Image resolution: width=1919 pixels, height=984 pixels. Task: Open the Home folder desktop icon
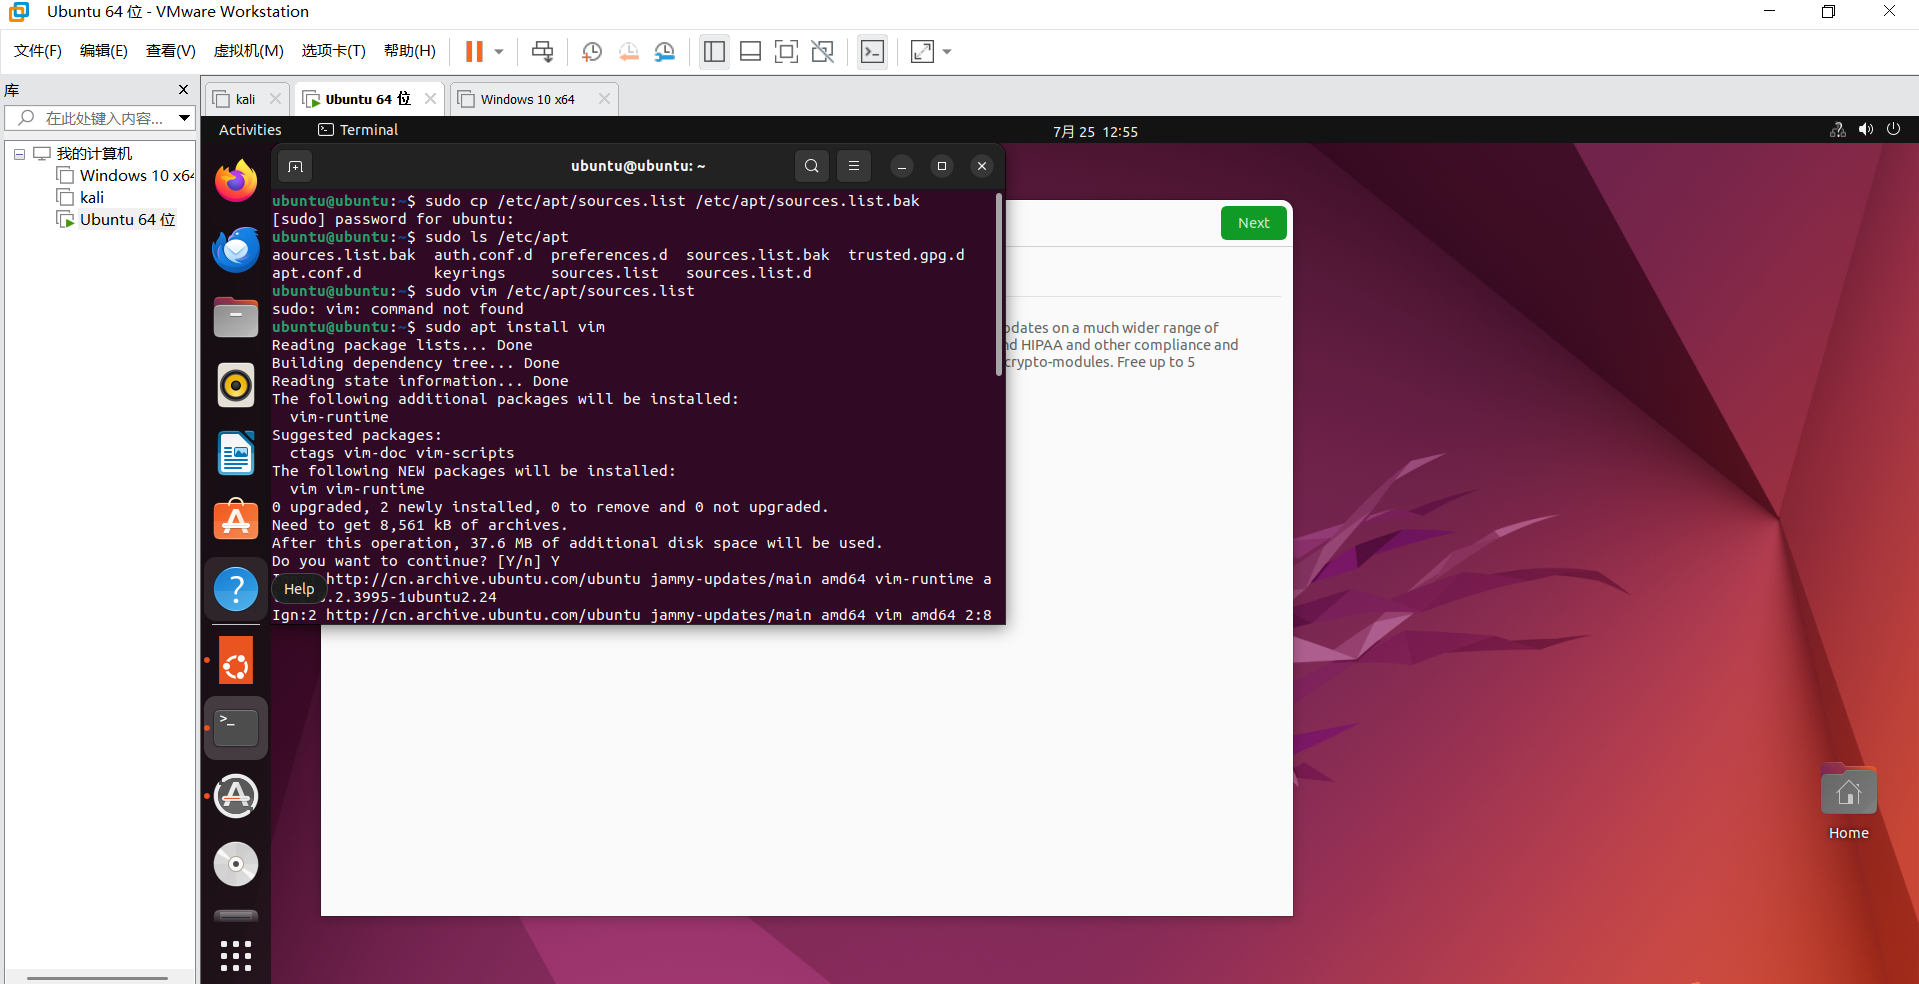click(1848, 803)
